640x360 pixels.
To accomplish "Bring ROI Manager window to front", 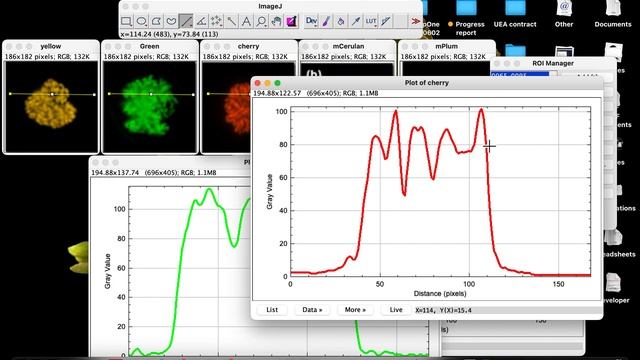I will pos(553,63).
